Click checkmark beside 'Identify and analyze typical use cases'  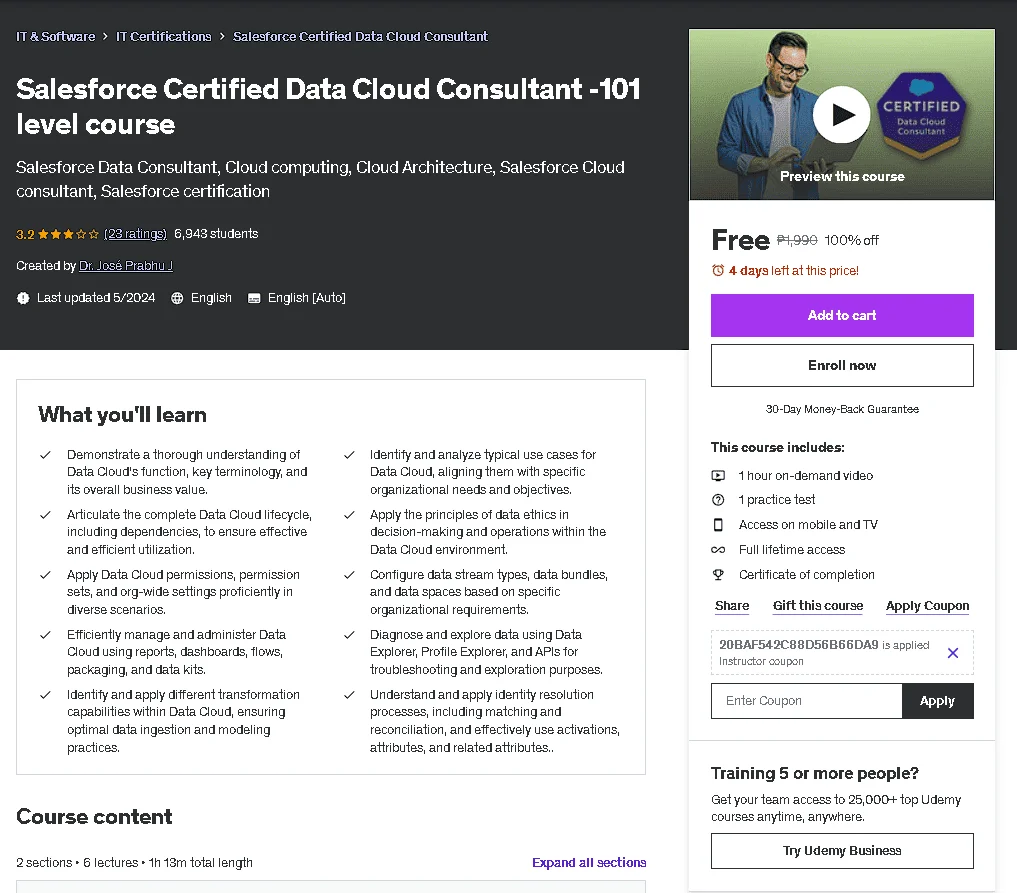349,455
